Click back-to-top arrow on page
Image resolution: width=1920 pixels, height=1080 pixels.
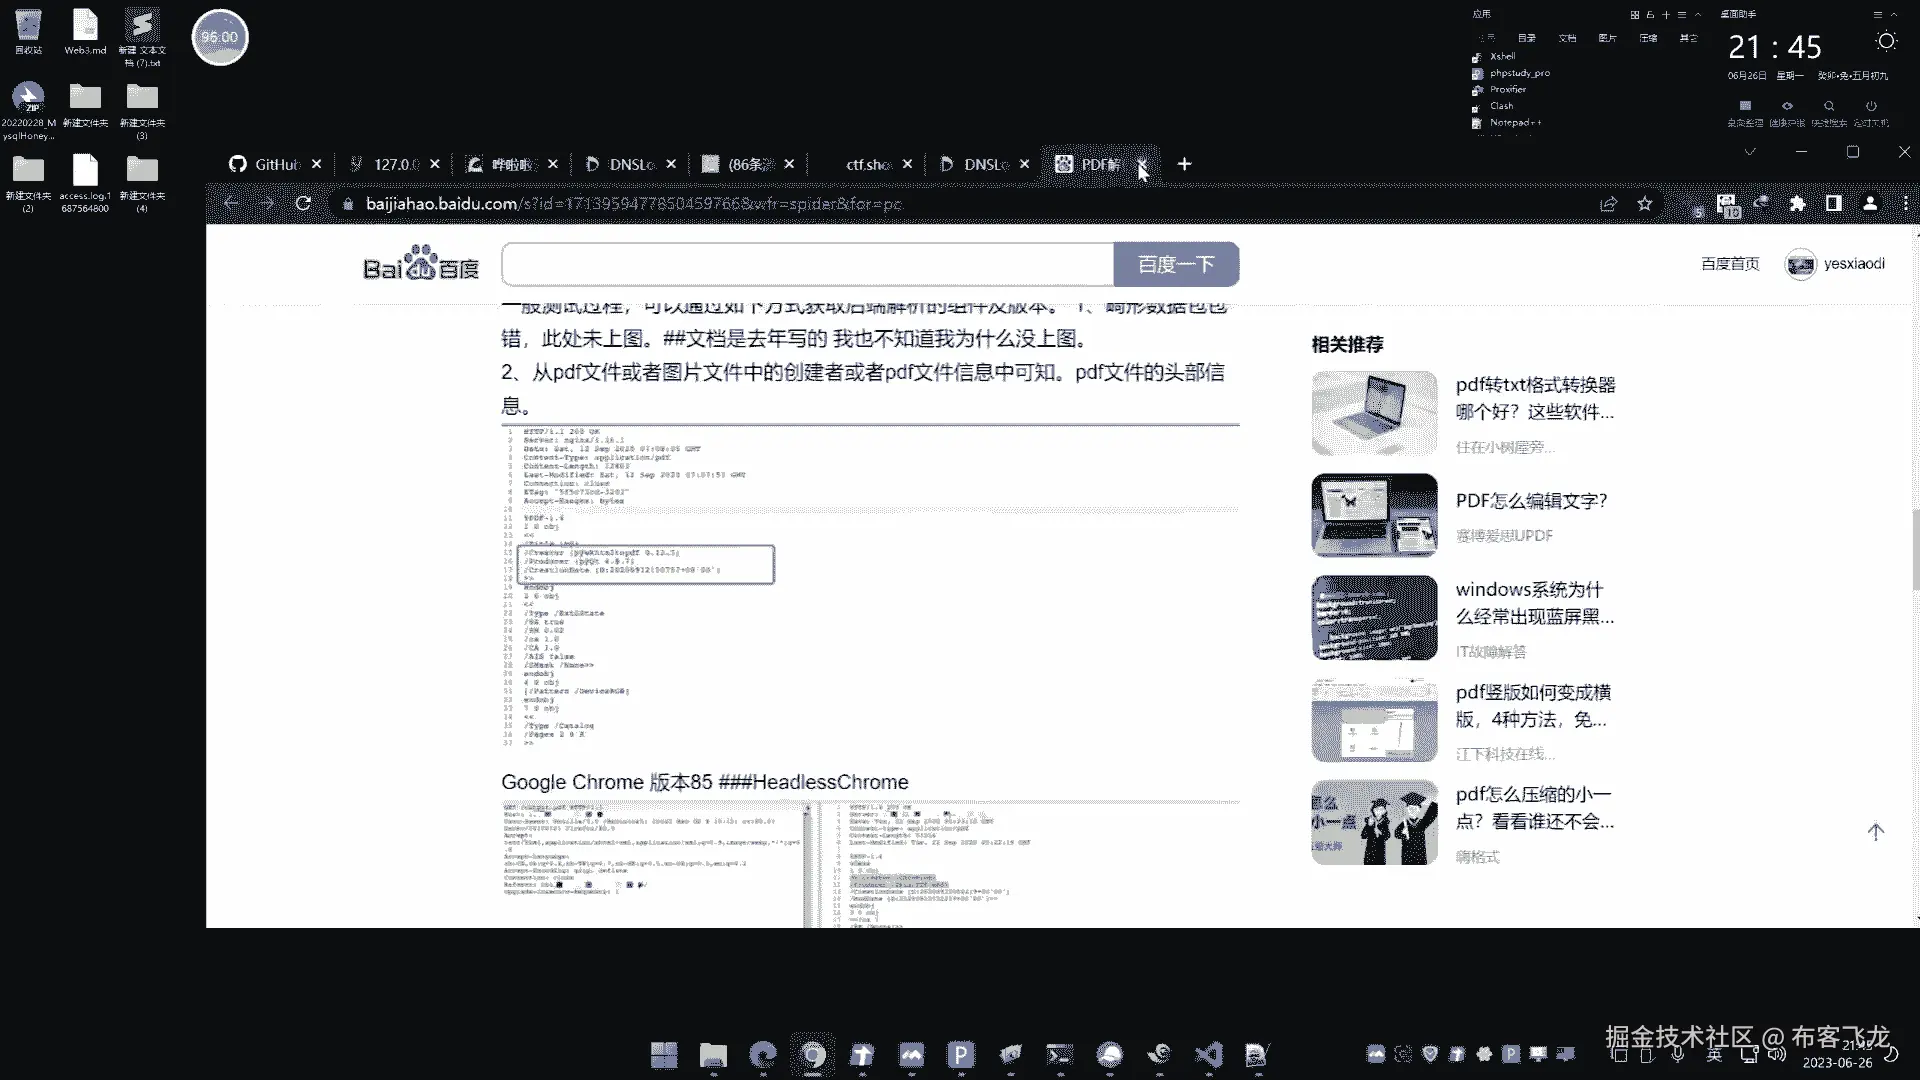(x=1875, y=832)
